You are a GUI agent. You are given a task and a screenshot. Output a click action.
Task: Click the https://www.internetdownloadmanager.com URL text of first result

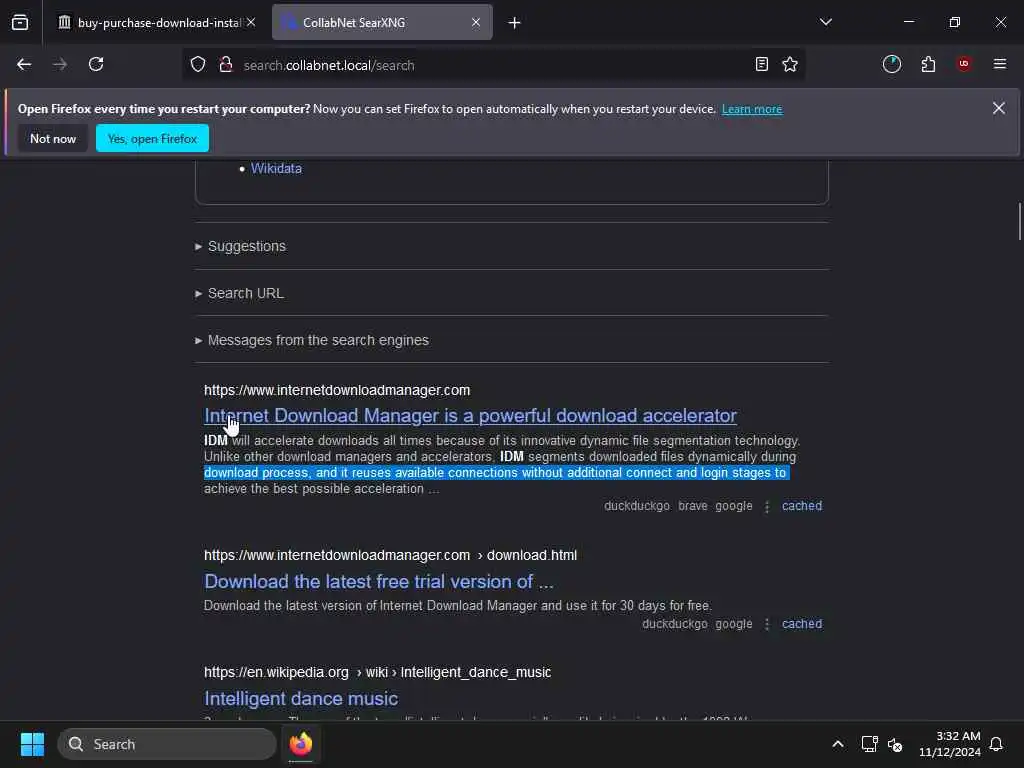tap(337, 390)
